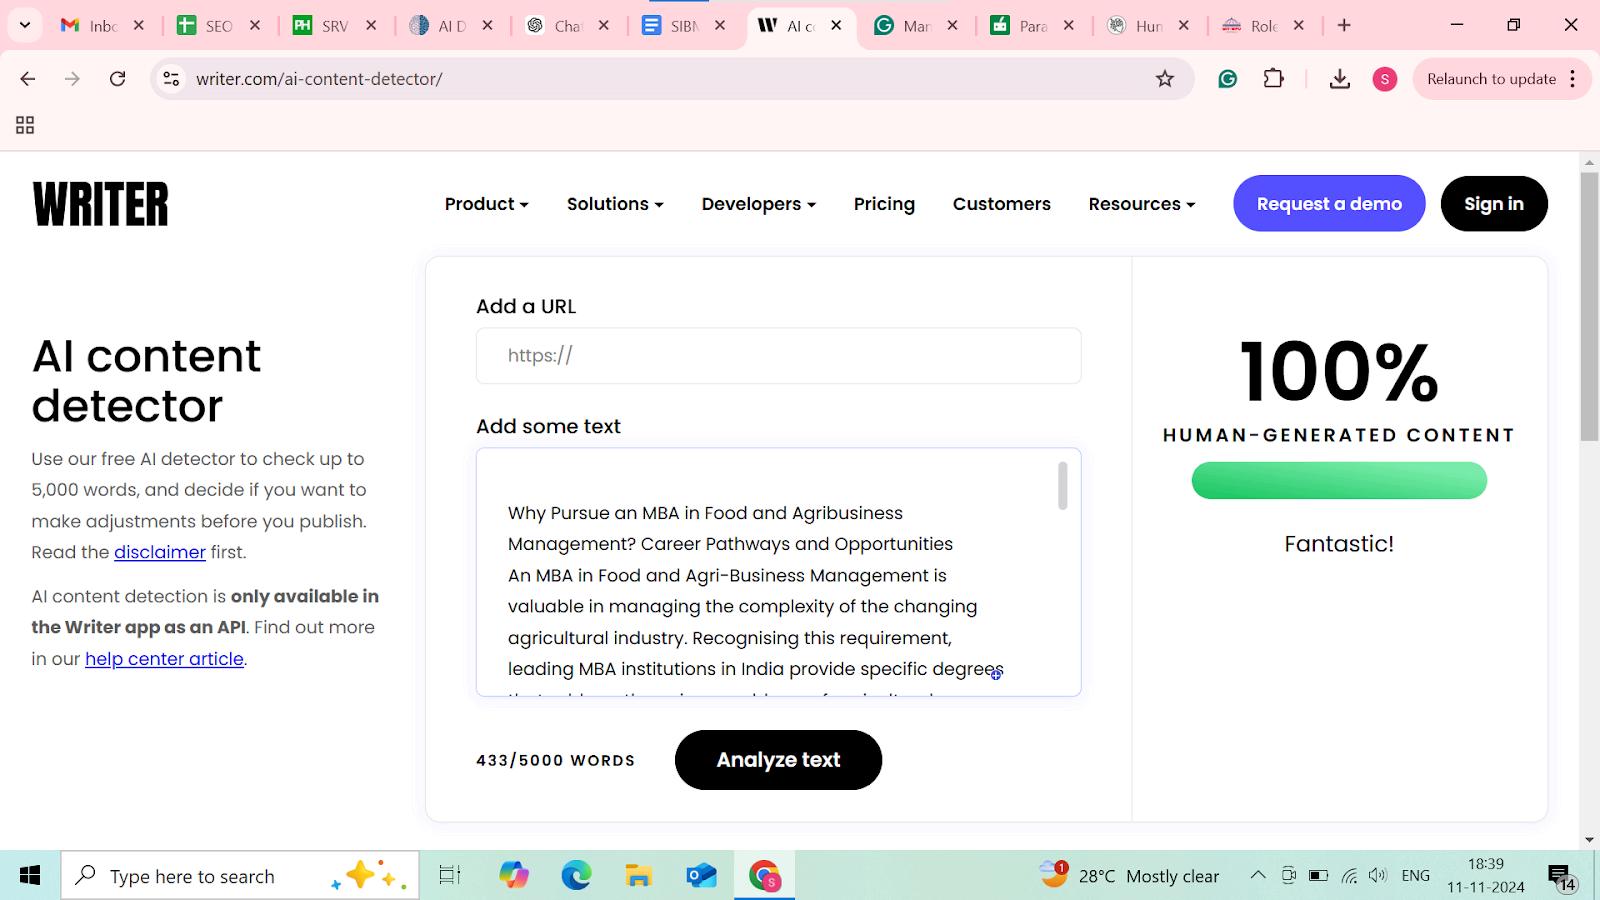The image size is (1600, 900).
Task: Reload the Writer page
Action: 117,79
